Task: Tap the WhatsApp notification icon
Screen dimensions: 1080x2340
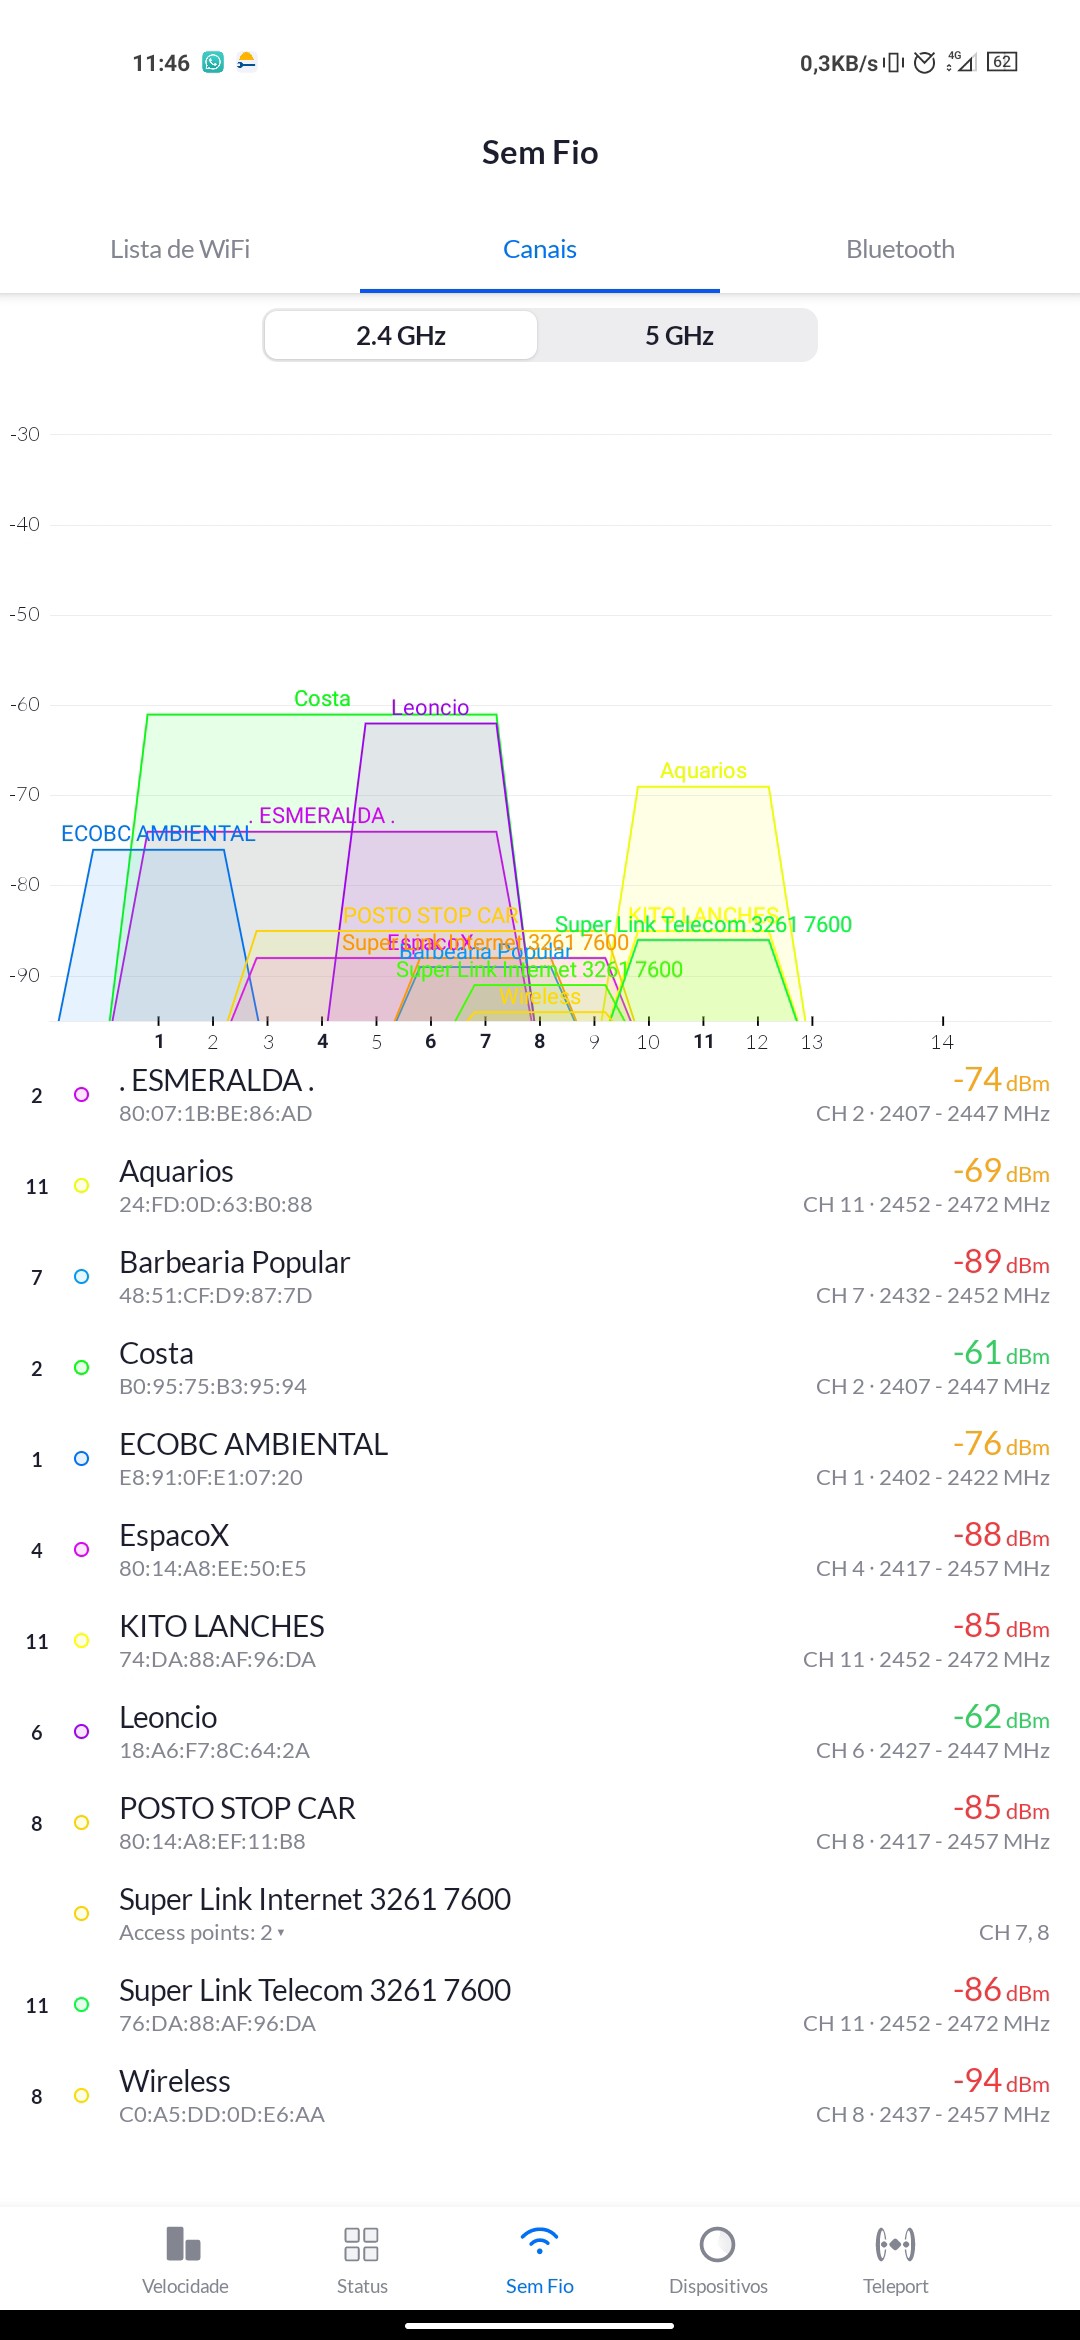Action: [213, 63]
